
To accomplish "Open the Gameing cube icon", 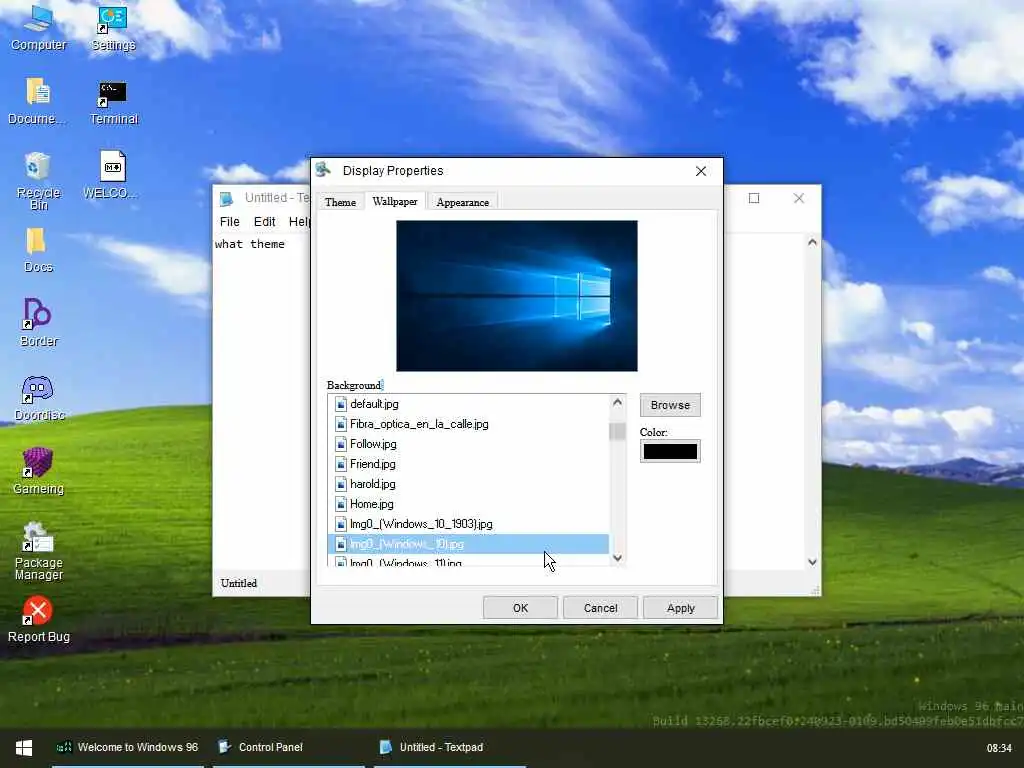I will [x=38, y=471].
